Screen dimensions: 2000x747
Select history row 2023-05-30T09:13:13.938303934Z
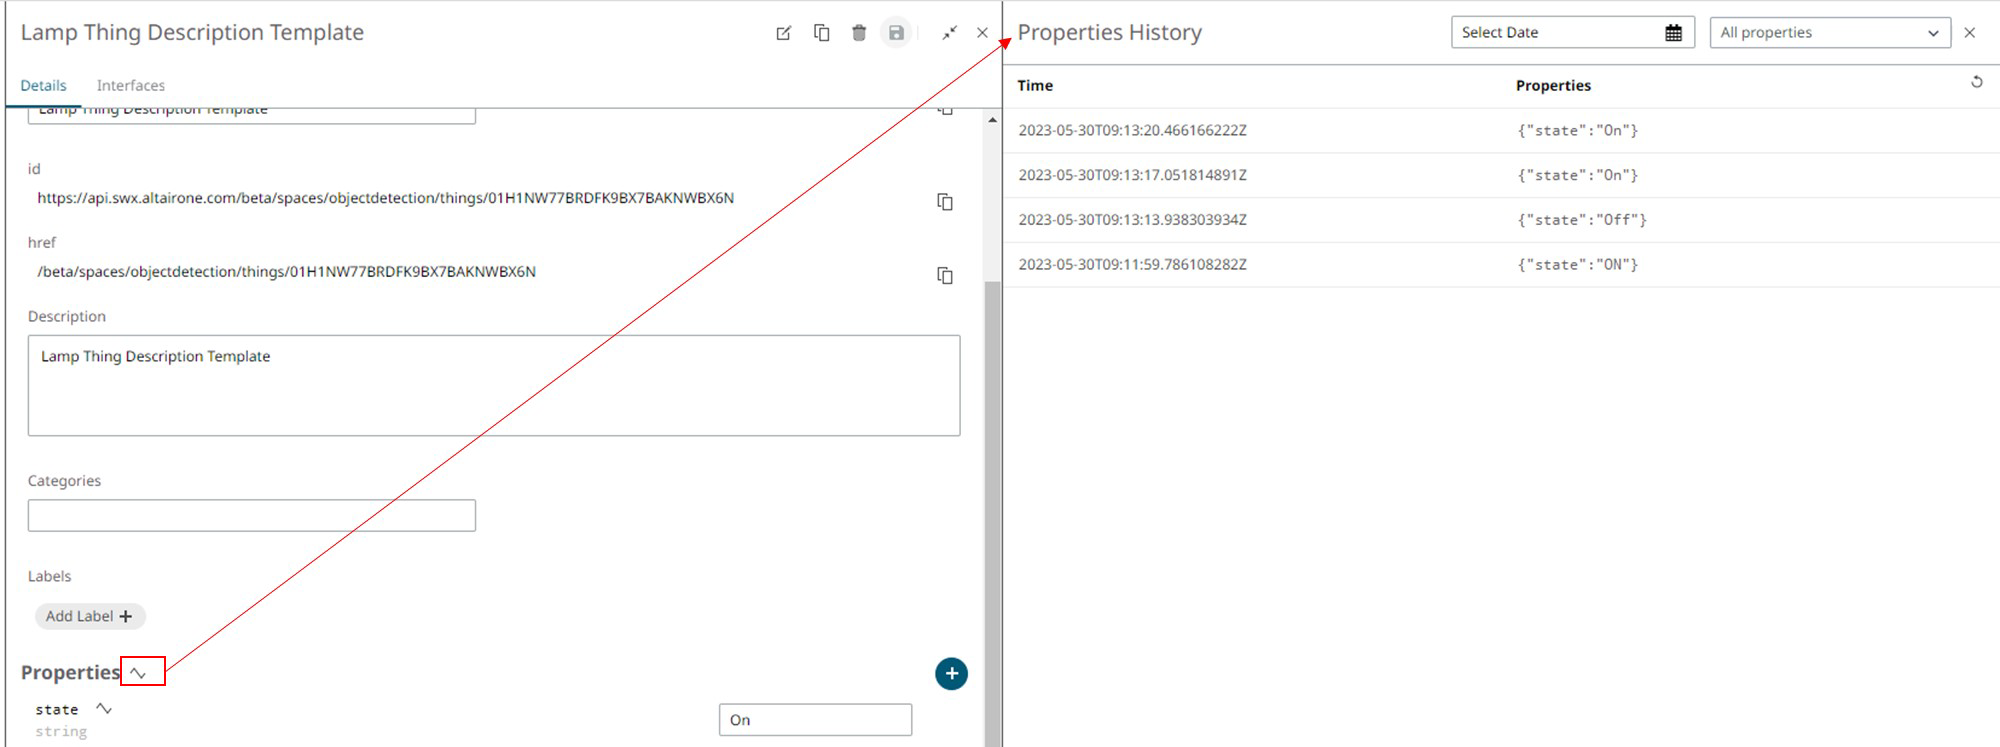click(x=1501, y=220)
